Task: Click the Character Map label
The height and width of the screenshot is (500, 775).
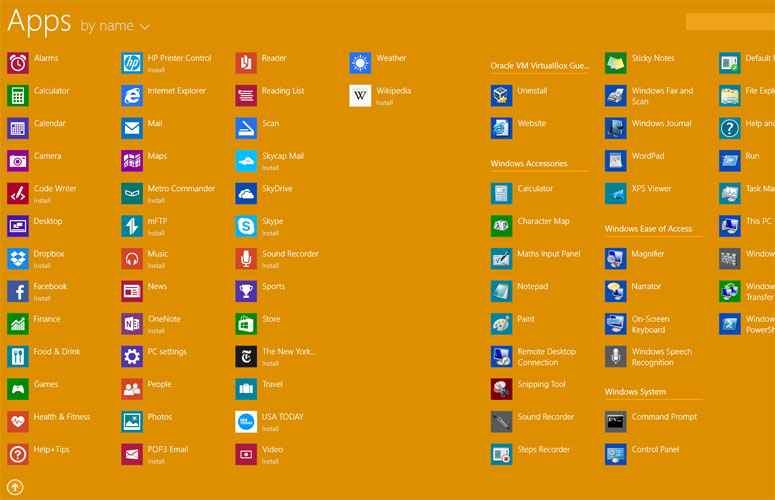Action: coord(544,221)
